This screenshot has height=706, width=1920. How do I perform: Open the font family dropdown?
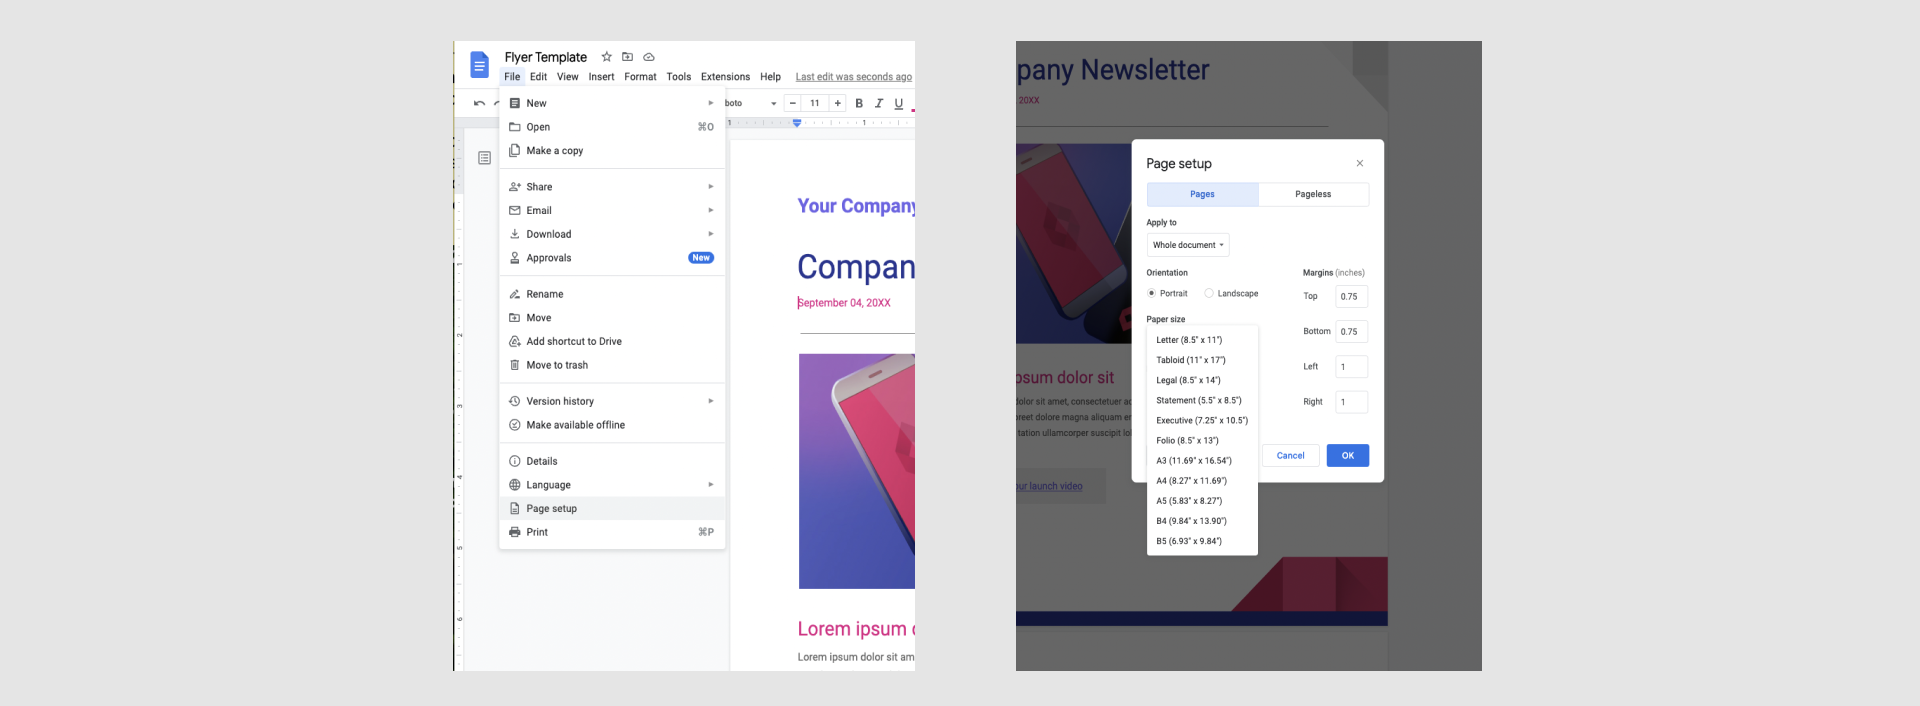[x=751, y=103]
